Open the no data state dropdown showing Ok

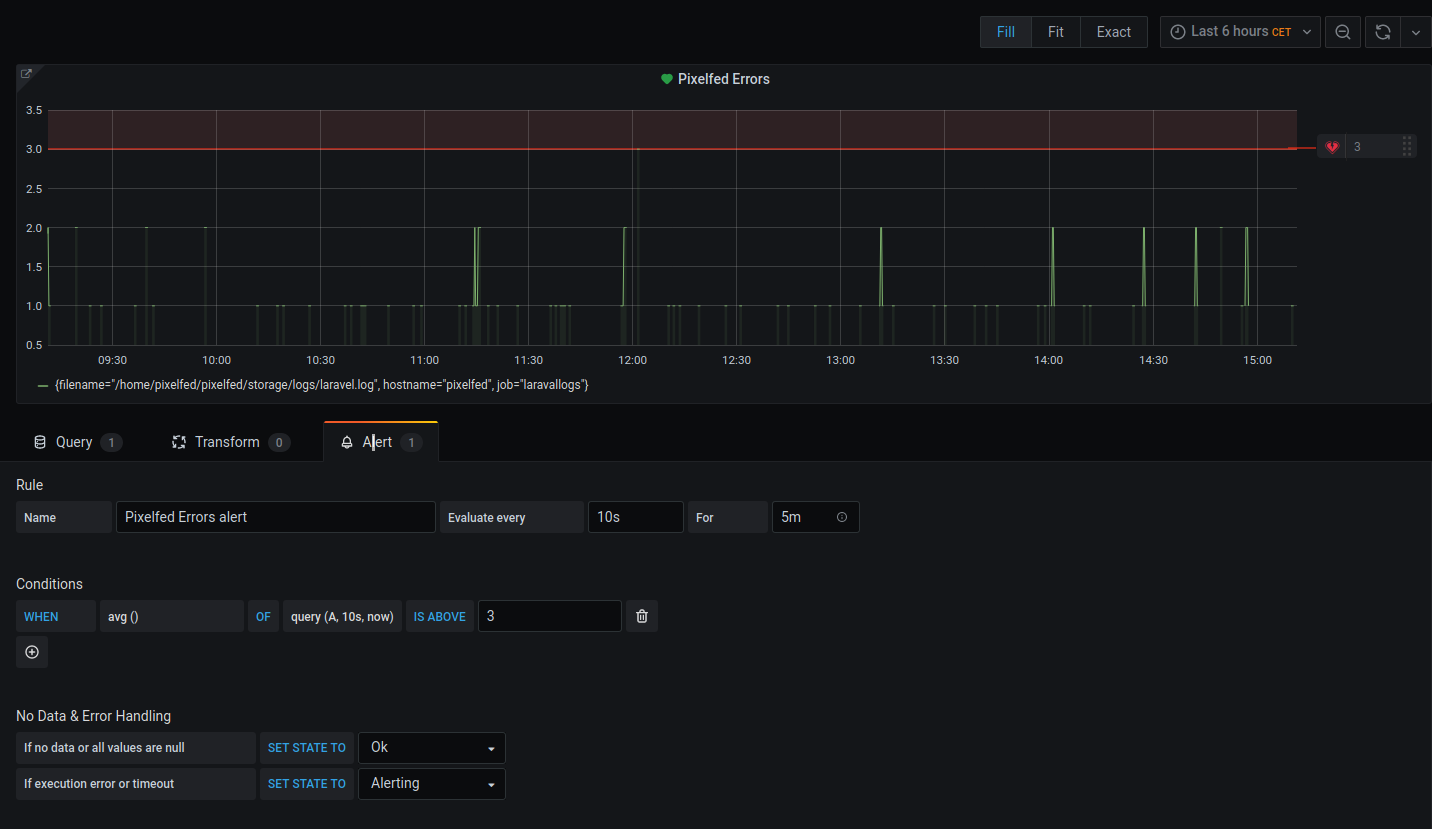pyautogui.click(x=432, y=747)
